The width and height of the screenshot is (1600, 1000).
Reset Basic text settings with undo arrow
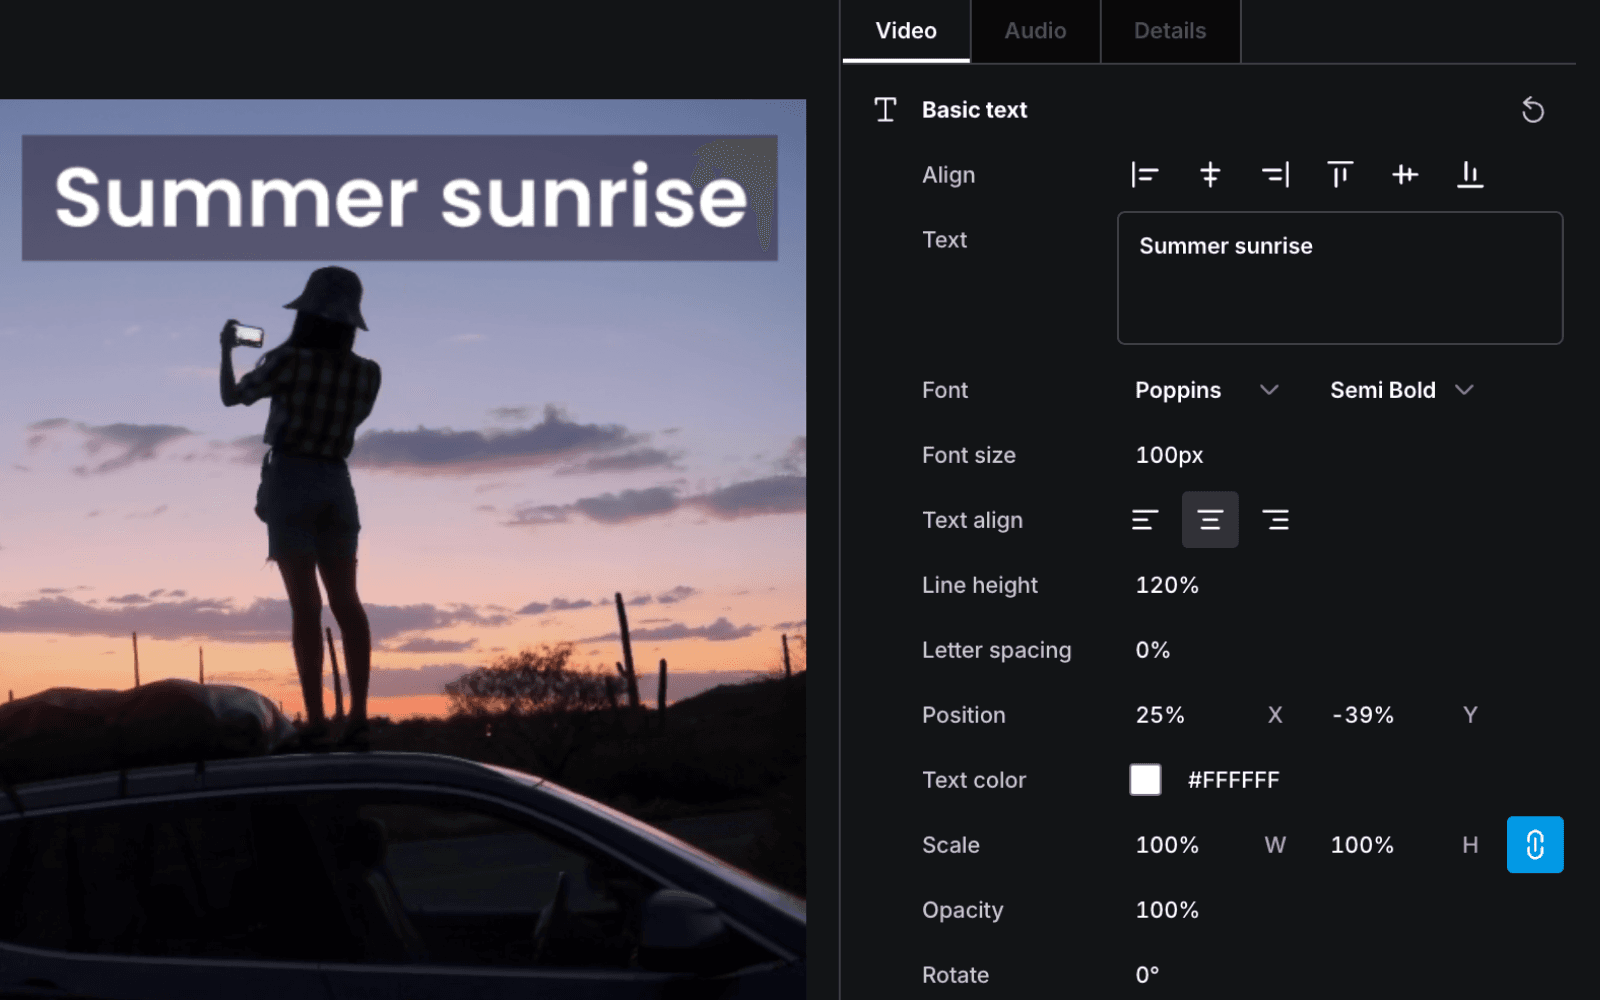pos(1533,110)
